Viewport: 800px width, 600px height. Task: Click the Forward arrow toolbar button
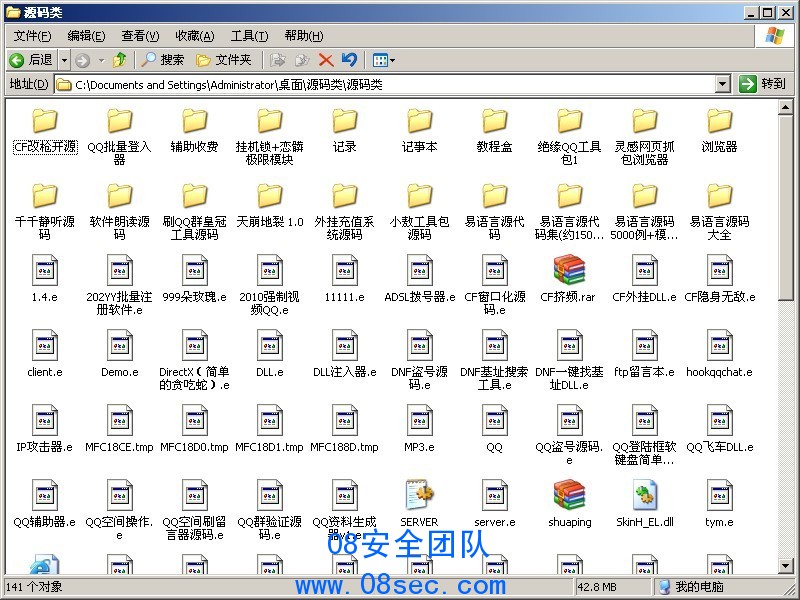[83, 60]
